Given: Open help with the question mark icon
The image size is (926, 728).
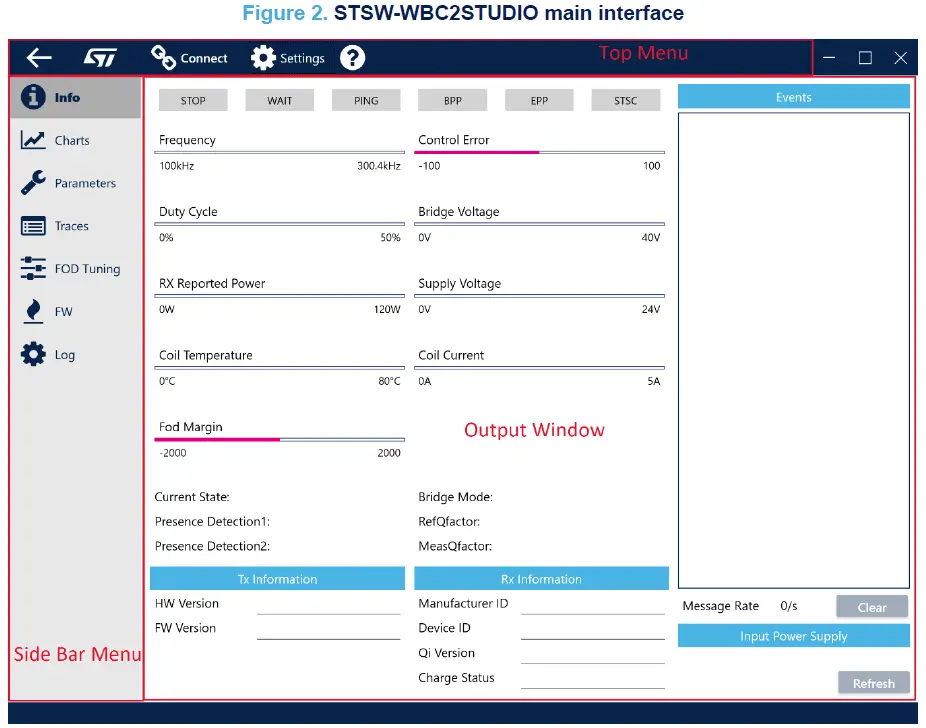Looking at the screenshot, I should coord(352,58).
